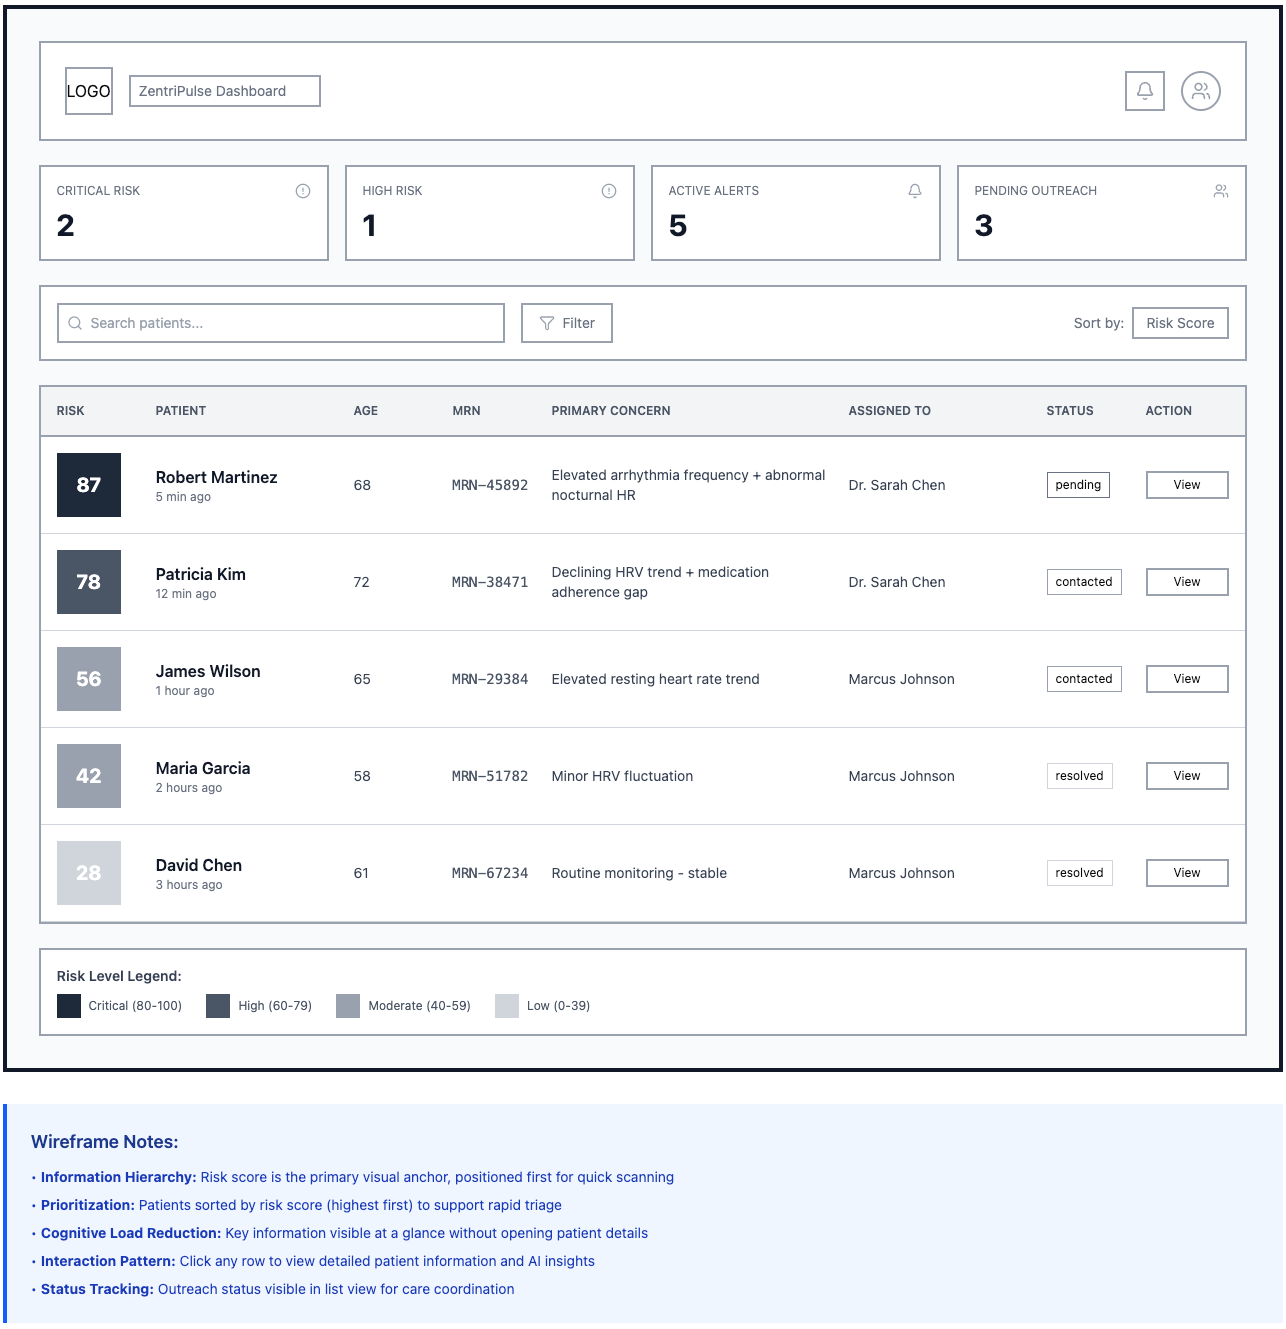1286x1329 pixels.
Task: Click the High Risk info icon
Action: point(609,191)
